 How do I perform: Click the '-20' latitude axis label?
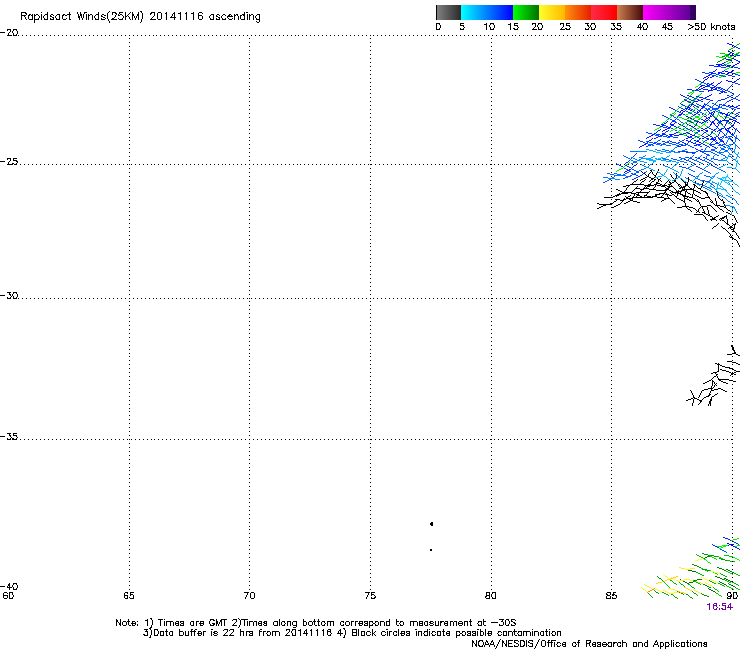pyautogui.click(x=9, y=33)
